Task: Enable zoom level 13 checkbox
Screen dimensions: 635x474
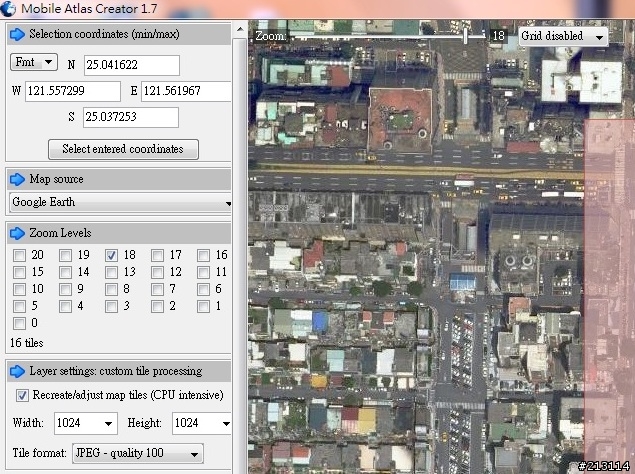Action: coord(111,272)
